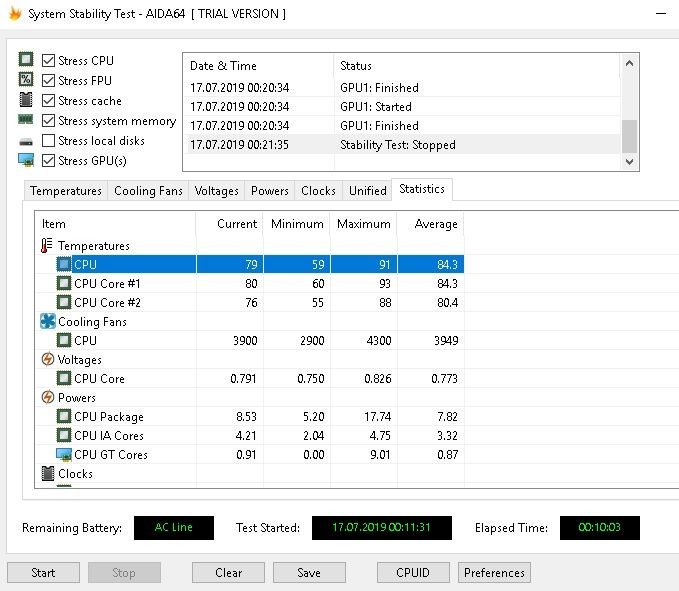Click the Current column header
679x591 pixels.
pyautogui.click(x=230, y=224)
